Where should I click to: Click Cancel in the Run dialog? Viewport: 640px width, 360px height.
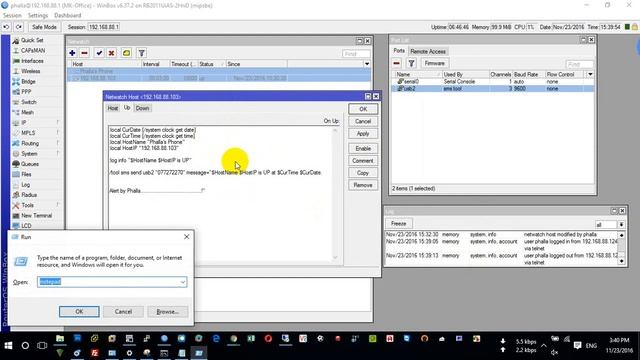(x=123, y=312)
